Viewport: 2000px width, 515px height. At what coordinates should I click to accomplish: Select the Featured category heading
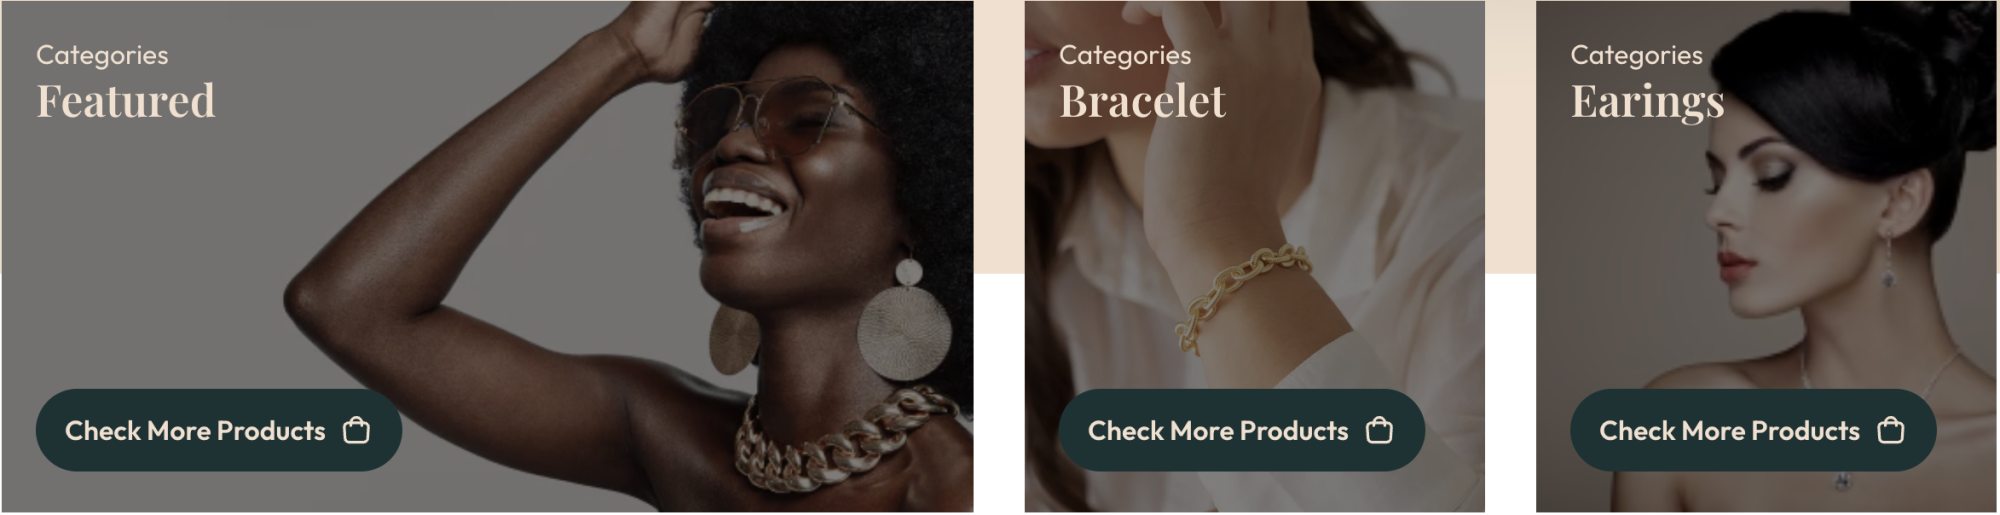pos(126,101)
